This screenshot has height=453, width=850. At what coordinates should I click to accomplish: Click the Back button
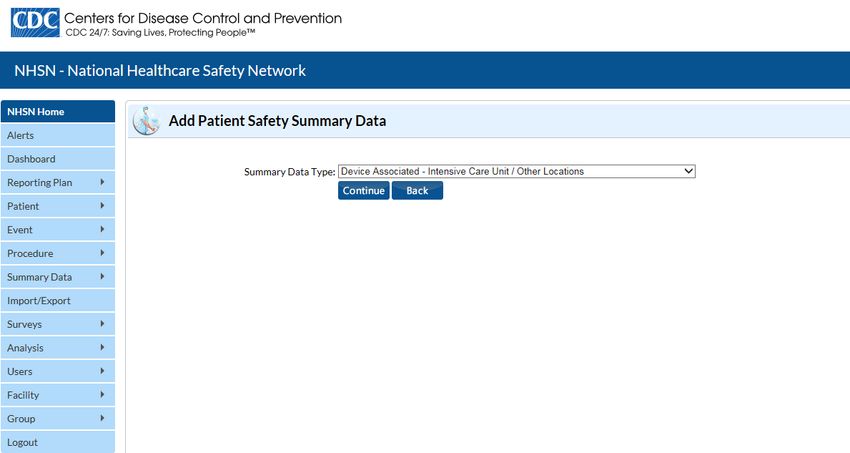[x=417, y=191]
